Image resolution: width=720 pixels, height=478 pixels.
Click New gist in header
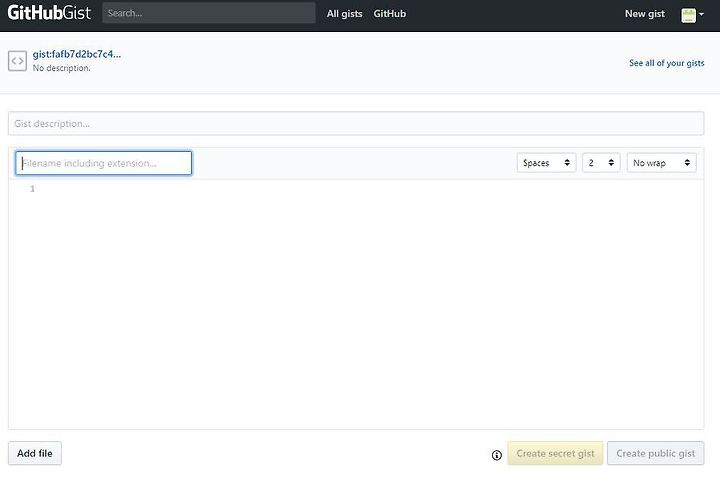click(645, 14)
